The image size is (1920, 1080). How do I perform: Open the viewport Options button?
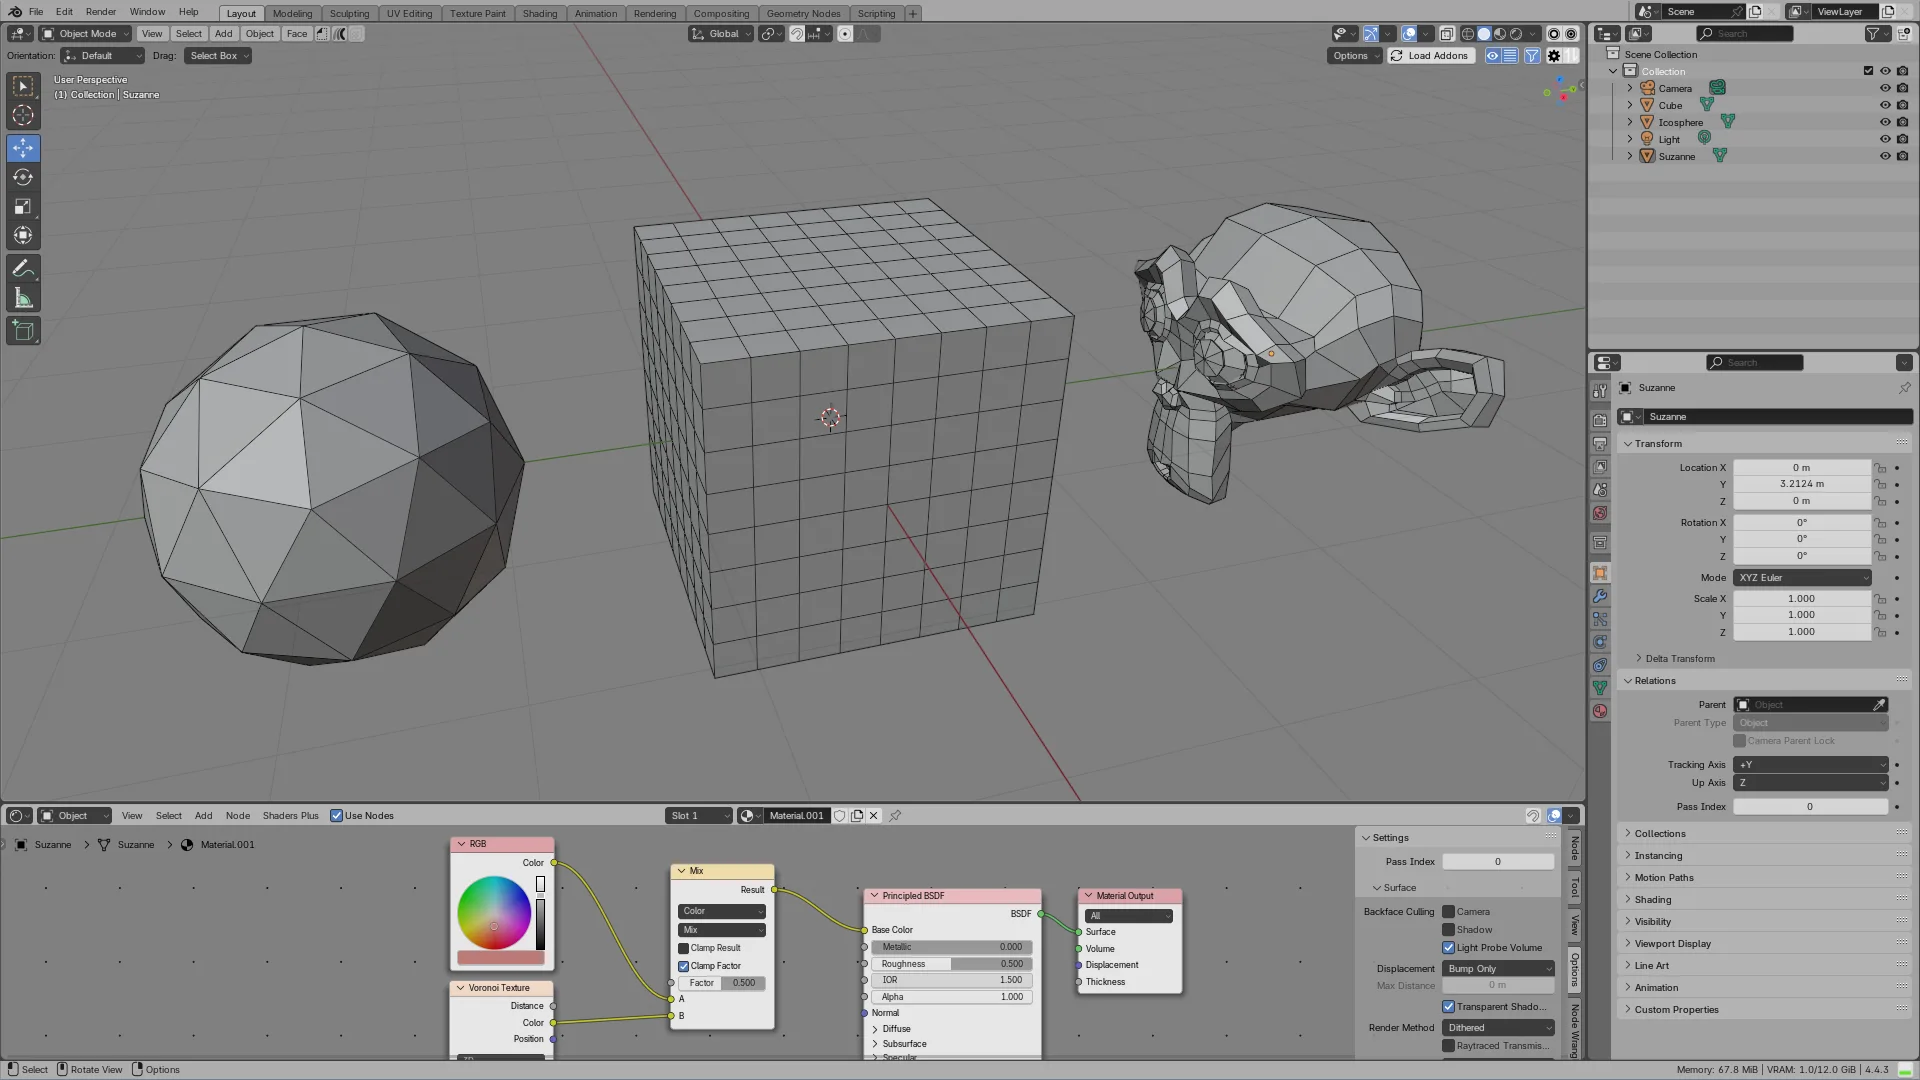click(1354, 56)
